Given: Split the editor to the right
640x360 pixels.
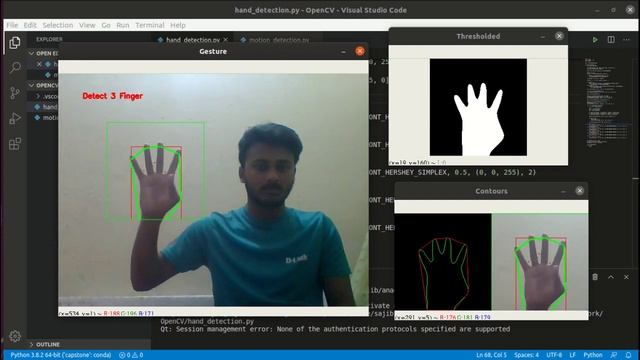Looking at the screenshot, I should point(611,40).
